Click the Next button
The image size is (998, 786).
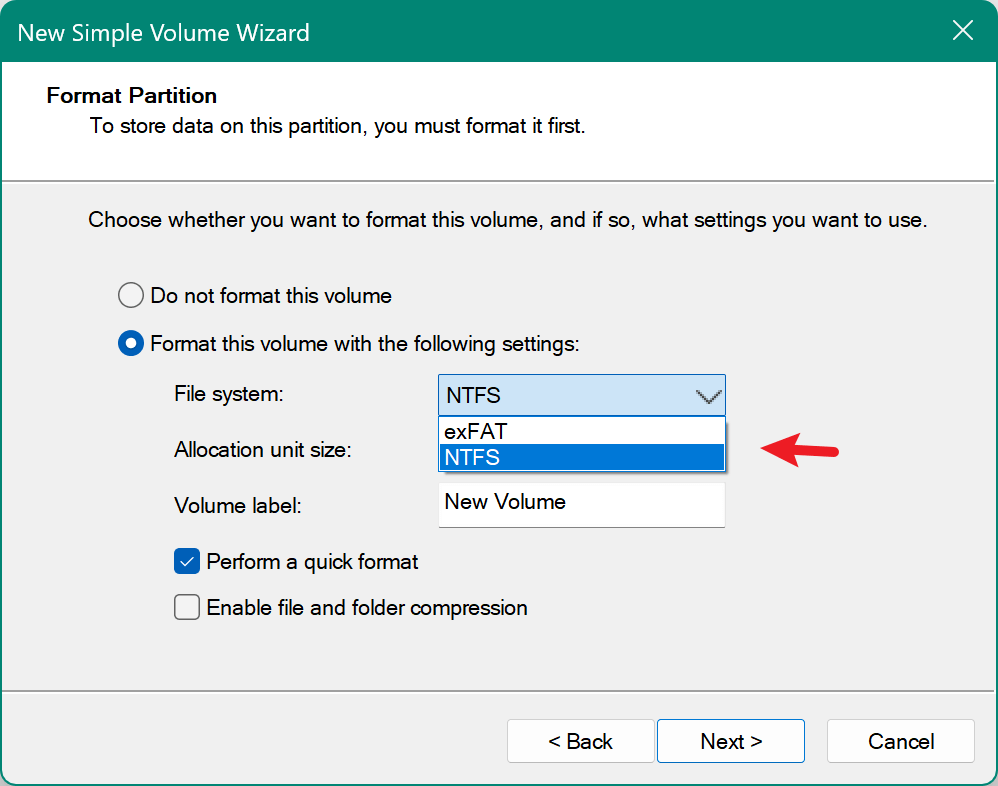click(x=730, y=741)
